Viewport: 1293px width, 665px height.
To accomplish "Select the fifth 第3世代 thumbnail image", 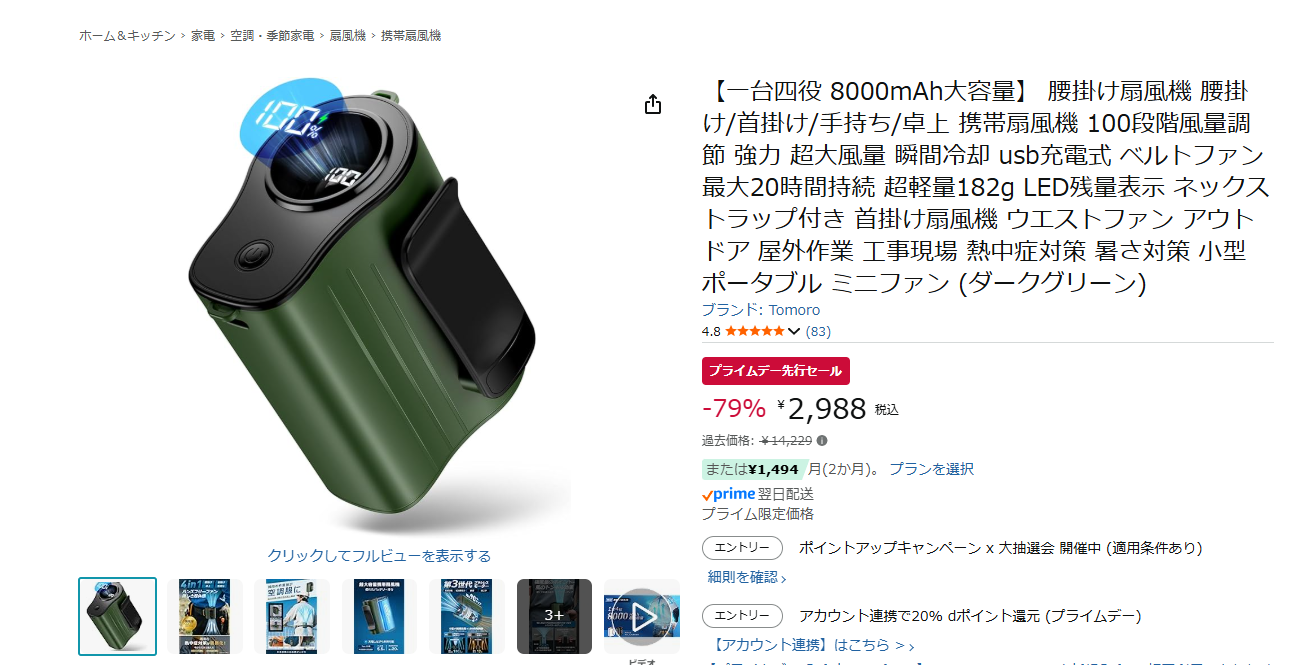I will coord(467,616).
